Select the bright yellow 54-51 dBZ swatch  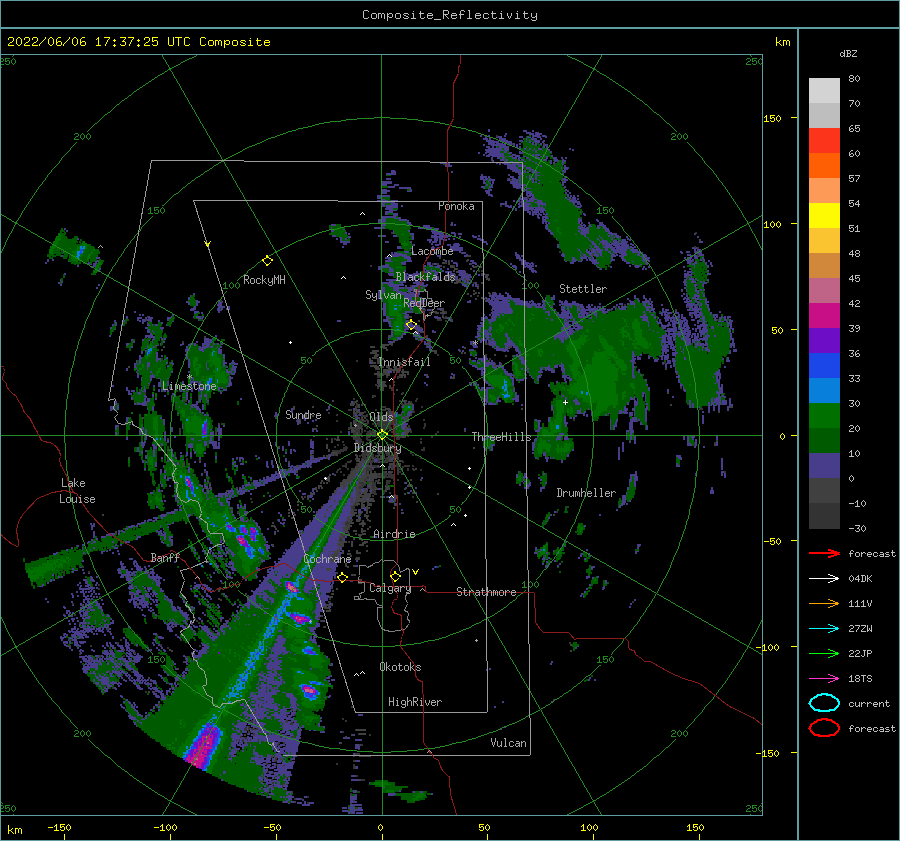point(824,216)
